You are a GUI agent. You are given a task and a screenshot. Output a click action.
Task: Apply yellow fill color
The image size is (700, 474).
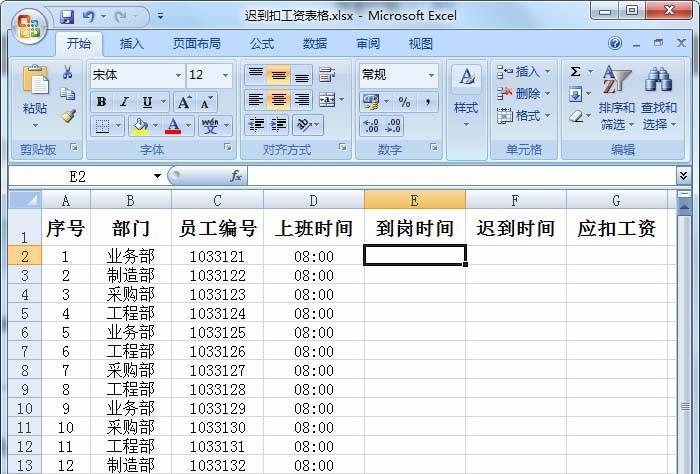pyautogui.click(x=140, y=126)
